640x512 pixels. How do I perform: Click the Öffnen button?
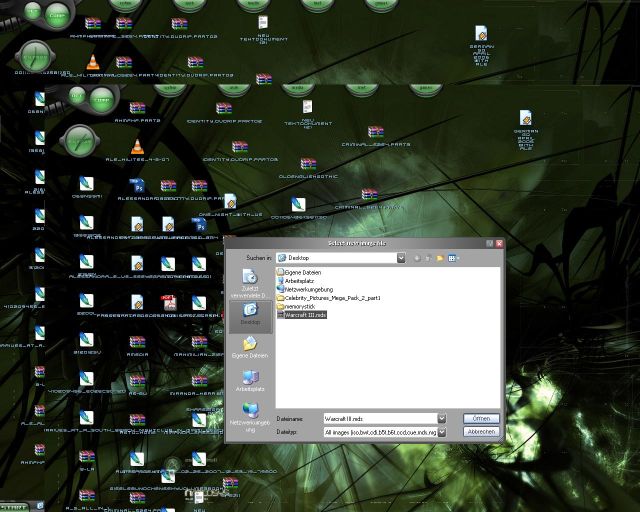pos(480,418)
